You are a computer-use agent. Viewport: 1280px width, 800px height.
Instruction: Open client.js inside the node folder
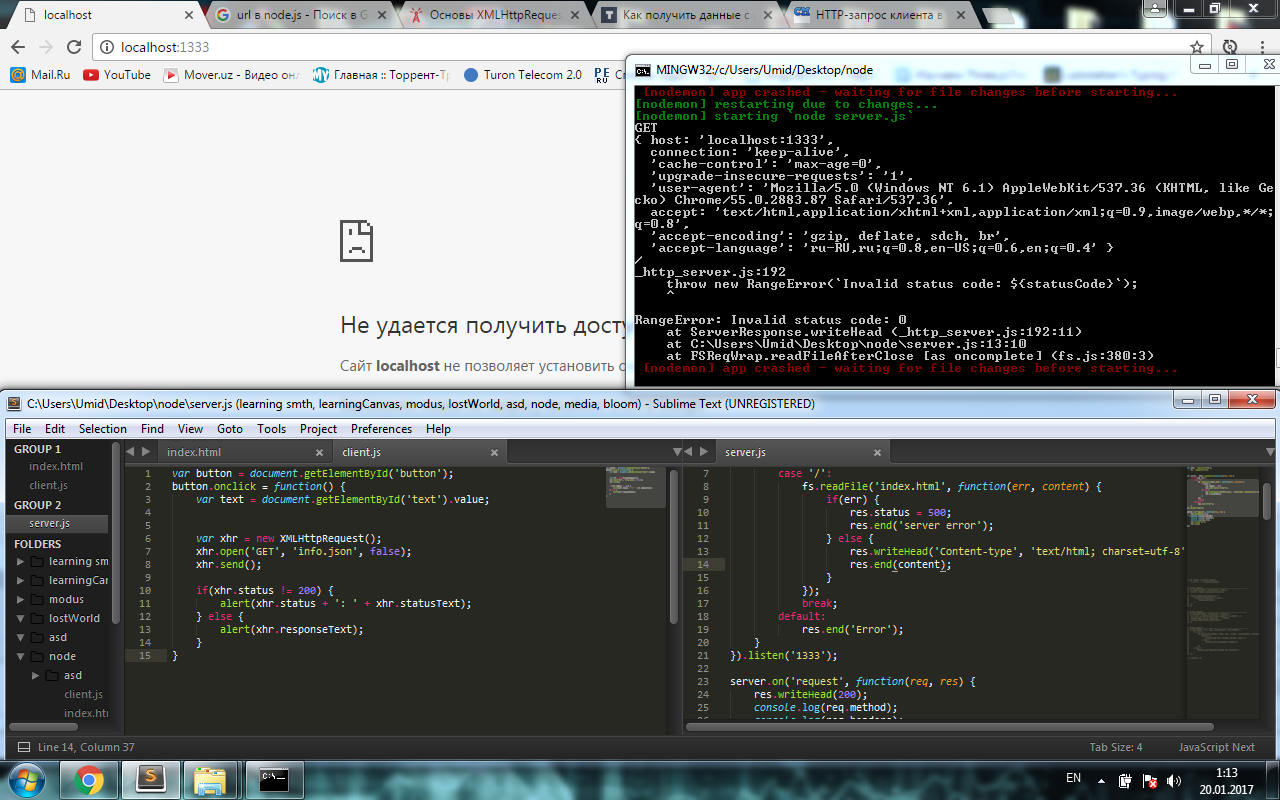[x=84, y=695]
